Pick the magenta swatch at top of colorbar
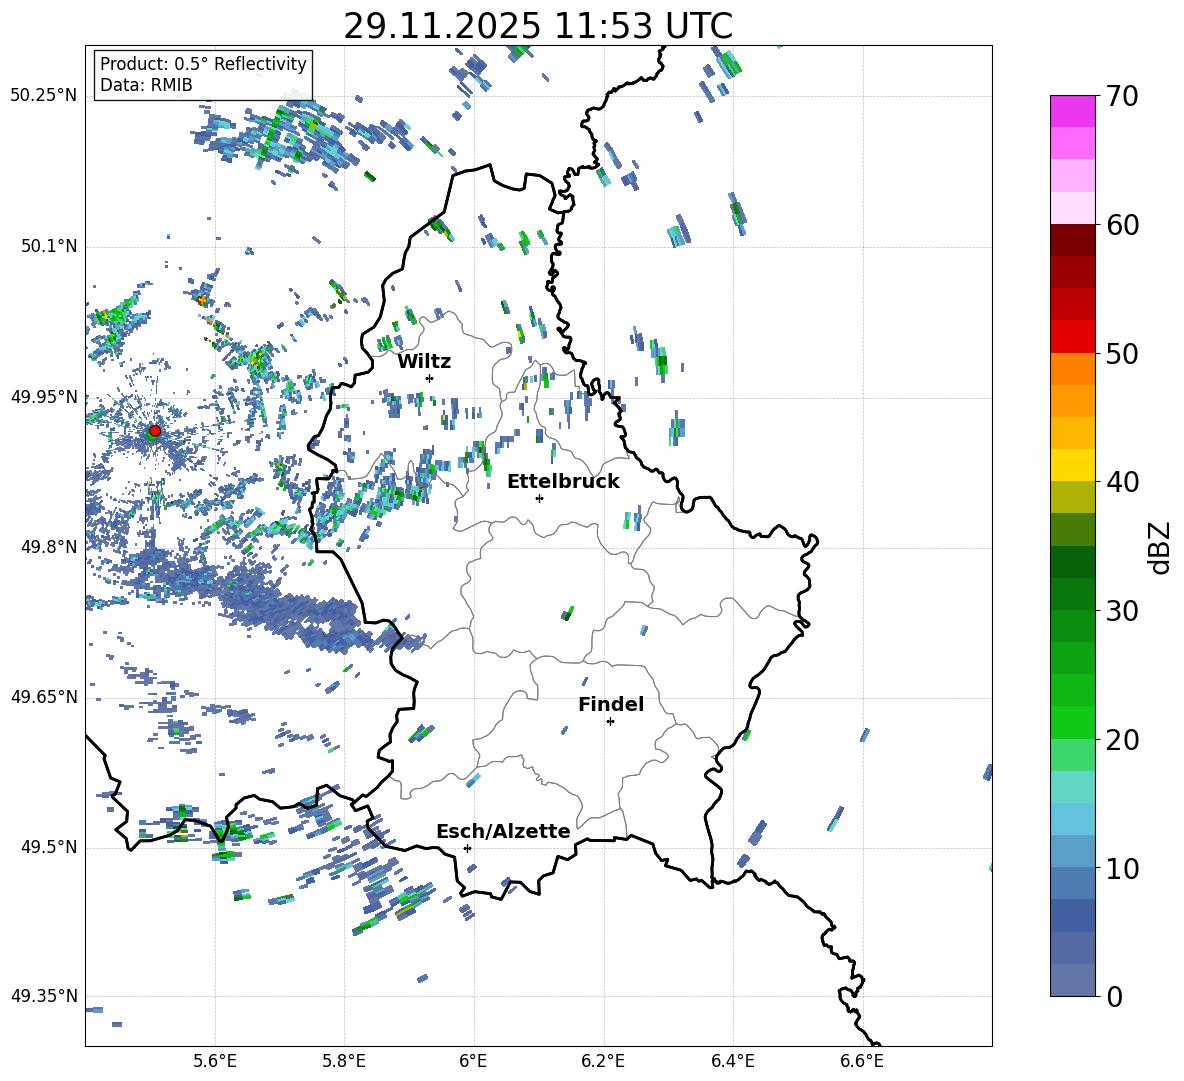The height and width of the screenshot is (1081, 1184). pos(1073,111)
